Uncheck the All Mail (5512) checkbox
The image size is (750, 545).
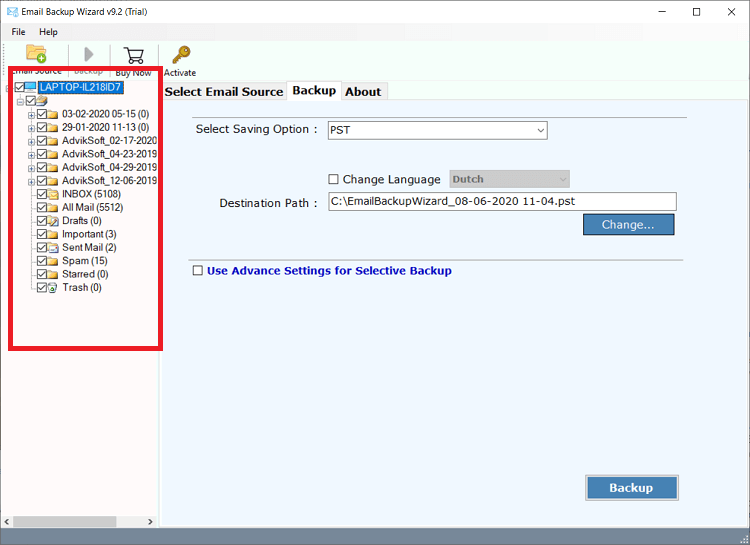pos(42,207)
